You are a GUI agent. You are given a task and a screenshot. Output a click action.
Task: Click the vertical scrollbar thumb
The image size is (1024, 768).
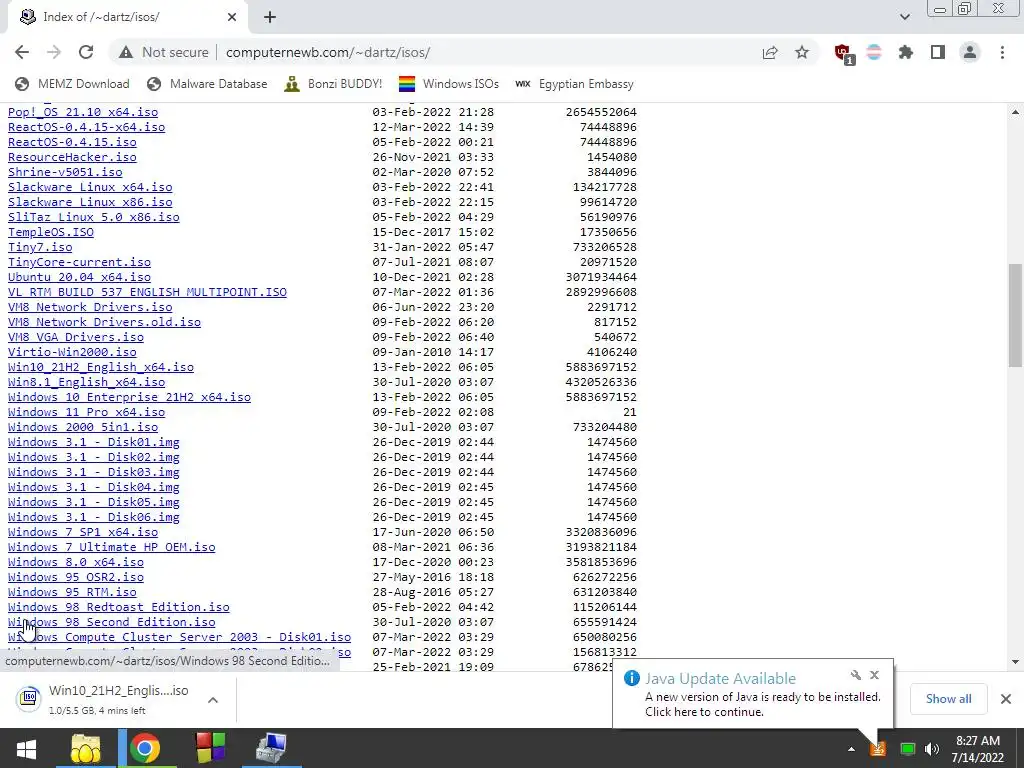pos(1015,315)
